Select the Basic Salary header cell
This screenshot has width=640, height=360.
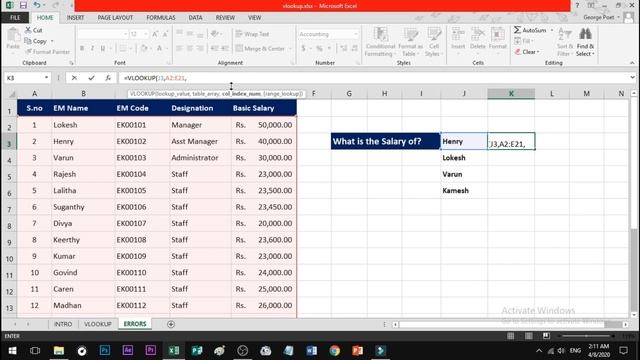(x=264, y=108)
